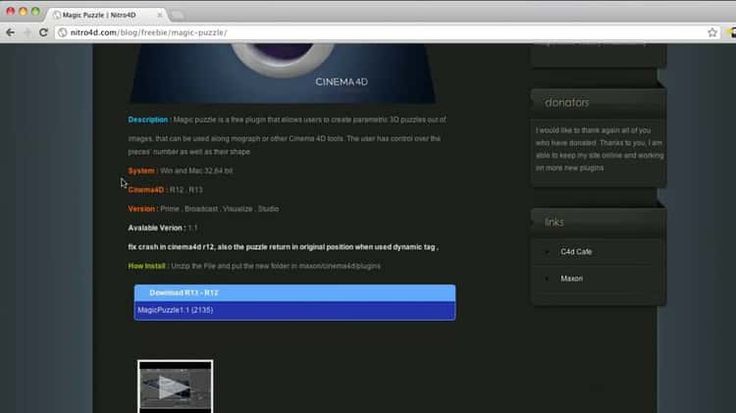Bookmark this page with the star icon
Image resolution: width=736 pixels, height=413 pixels.
click(x=712, y=32)
